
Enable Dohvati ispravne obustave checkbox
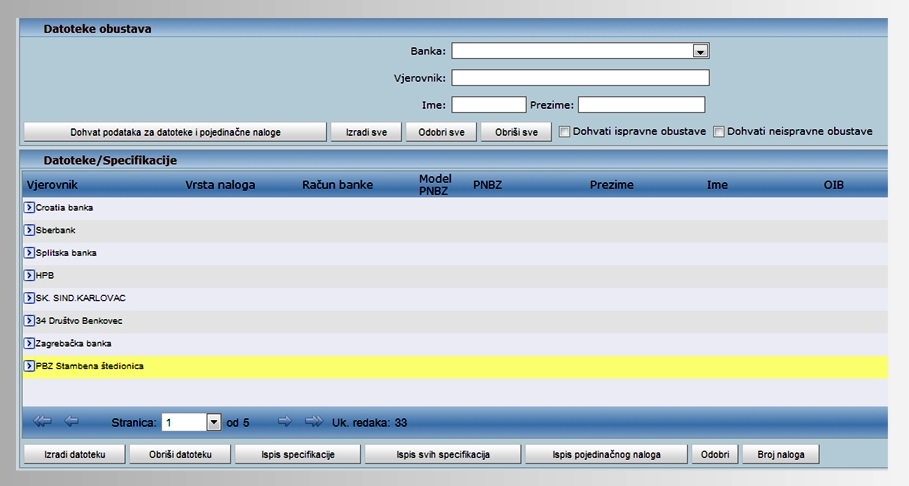(x=564, y=132)
